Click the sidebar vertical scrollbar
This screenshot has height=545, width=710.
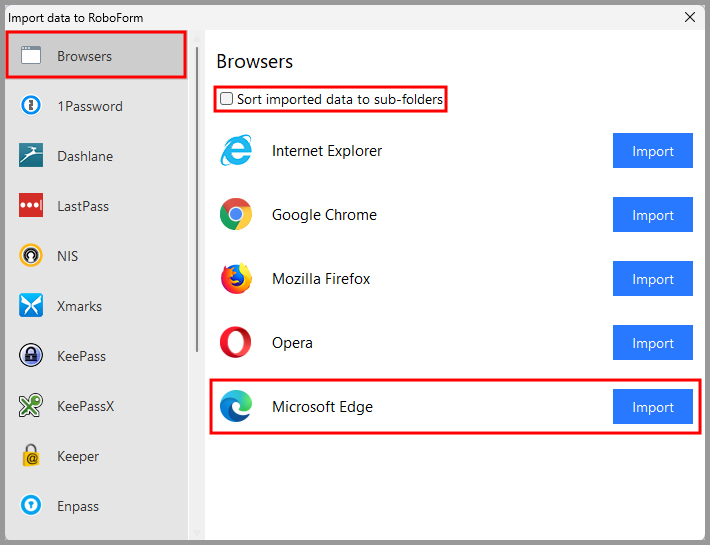[x=197, y=200]
